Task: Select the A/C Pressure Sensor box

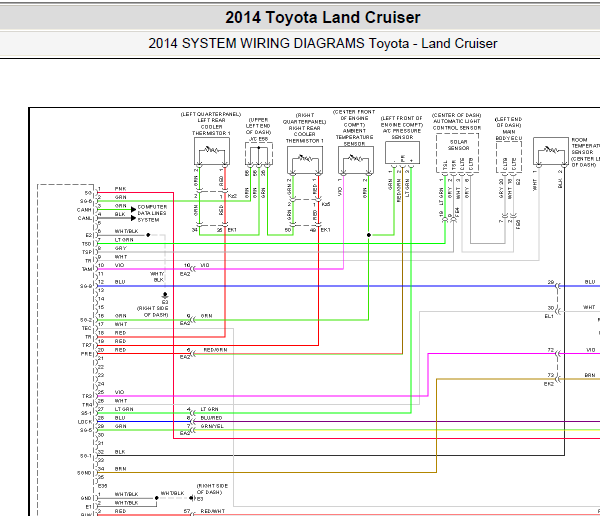Action: click(402, 153)
